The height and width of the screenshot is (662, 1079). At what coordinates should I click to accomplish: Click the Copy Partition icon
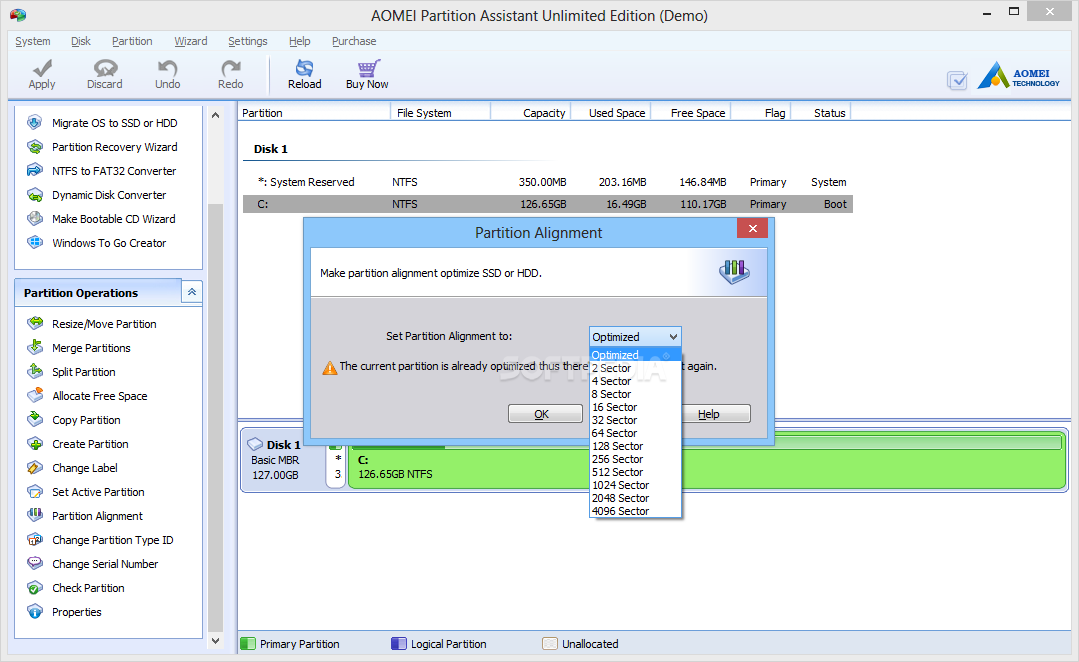[x=34, y=419]
